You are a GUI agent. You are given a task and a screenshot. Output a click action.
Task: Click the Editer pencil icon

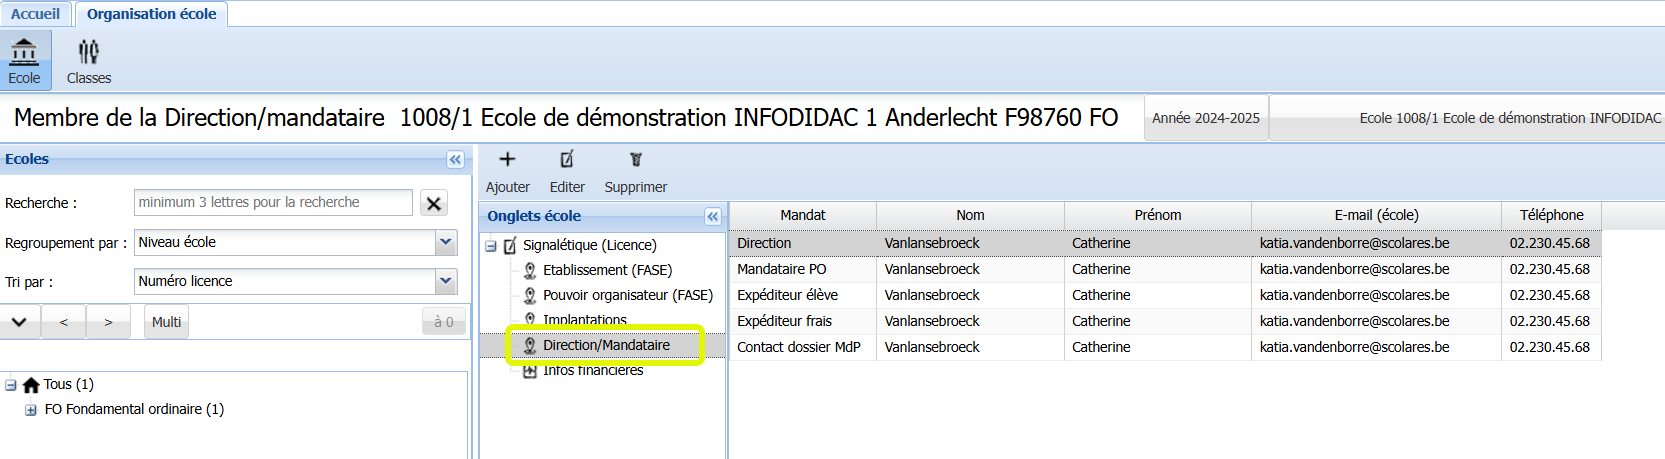click(567, 159)
